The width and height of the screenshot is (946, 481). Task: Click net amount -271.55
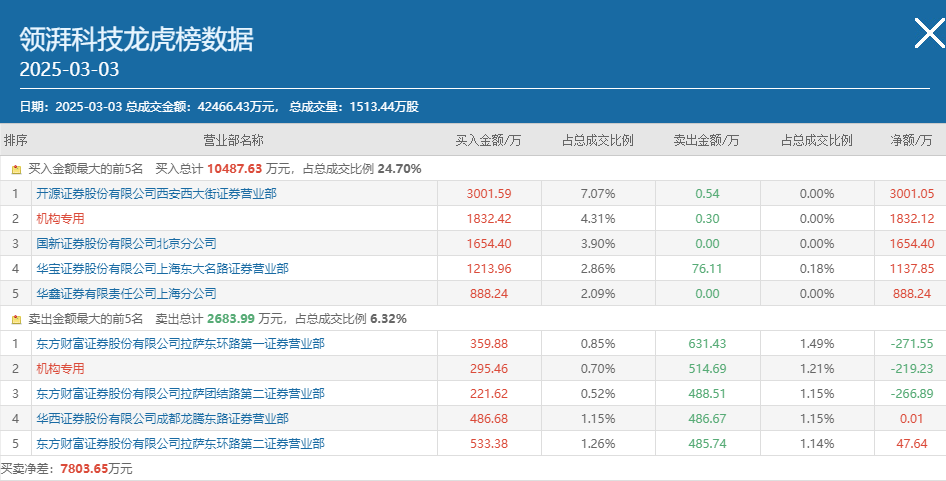[x=912, y=344]
